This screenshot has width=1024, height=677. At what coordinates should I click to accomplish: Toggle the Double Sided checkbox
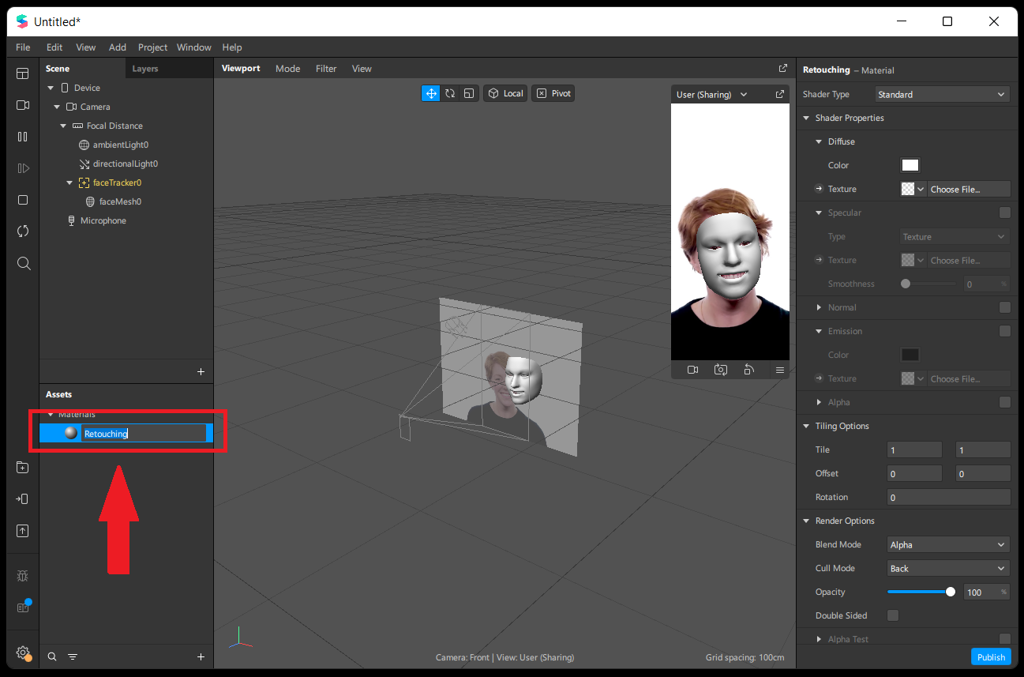tap(893, 616)
